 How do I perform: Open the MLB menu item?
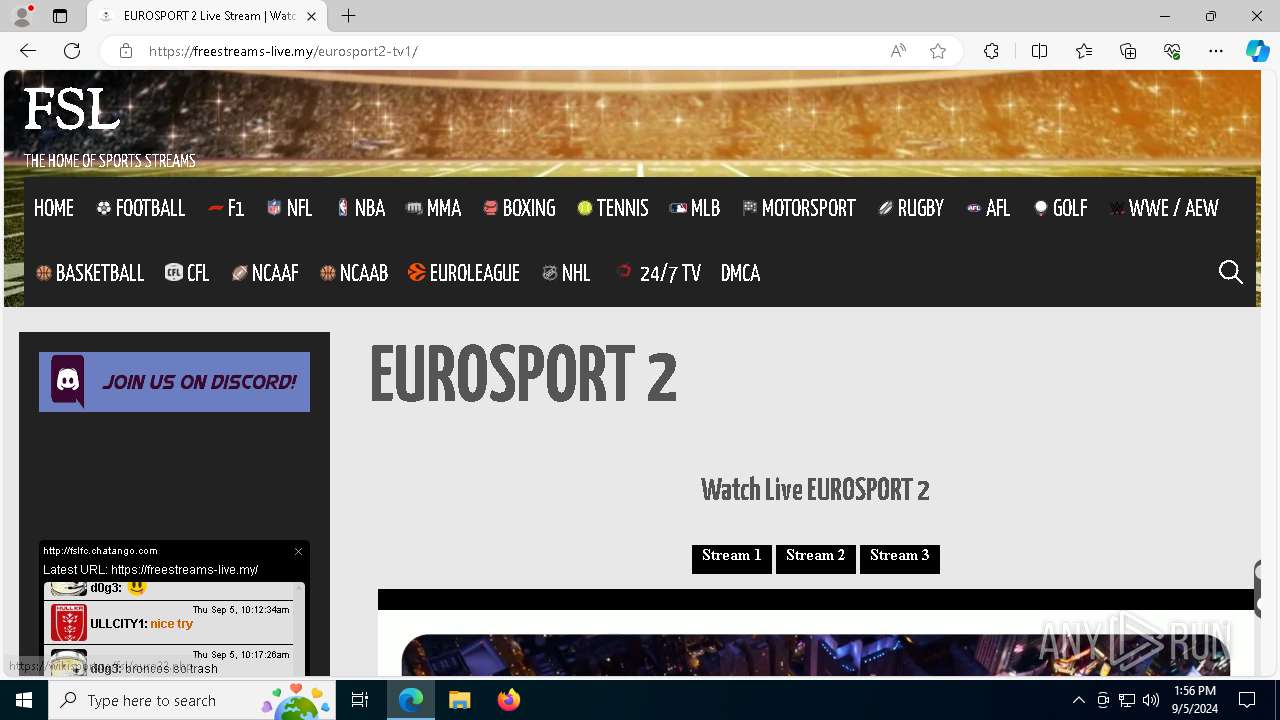695,208
